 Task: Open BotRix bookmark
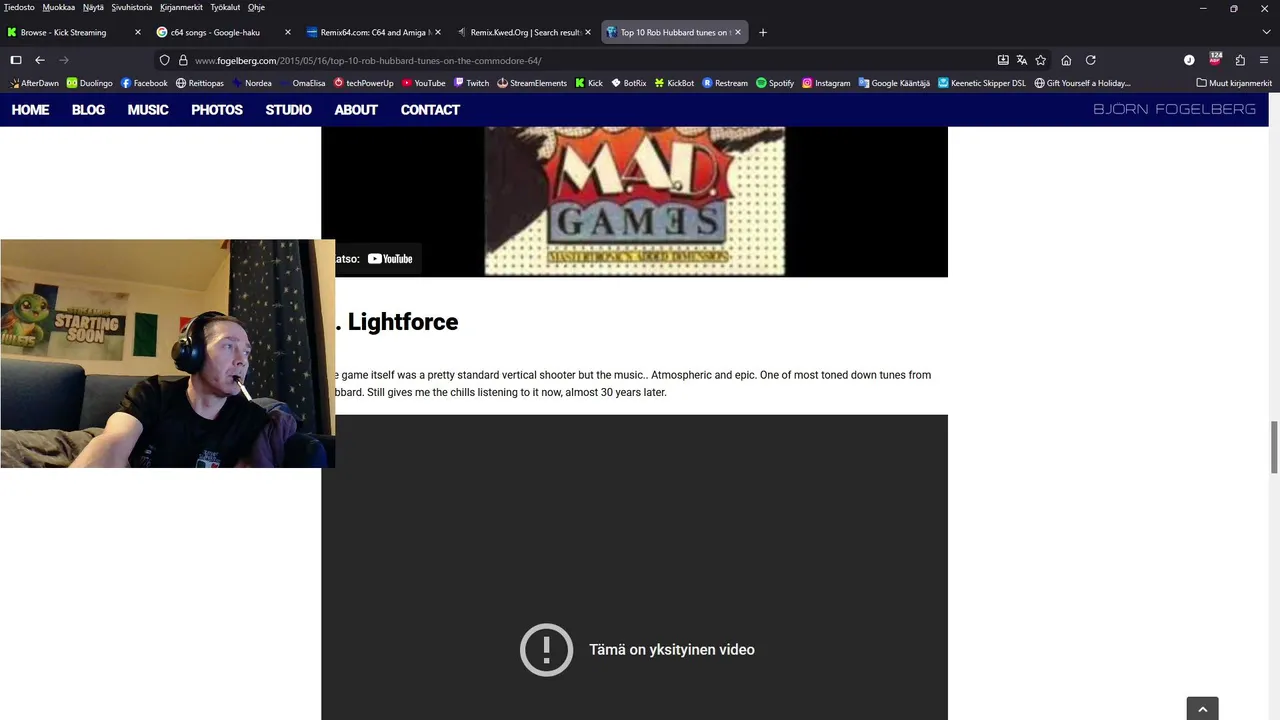pyautogui.click(x=629, y=83)
